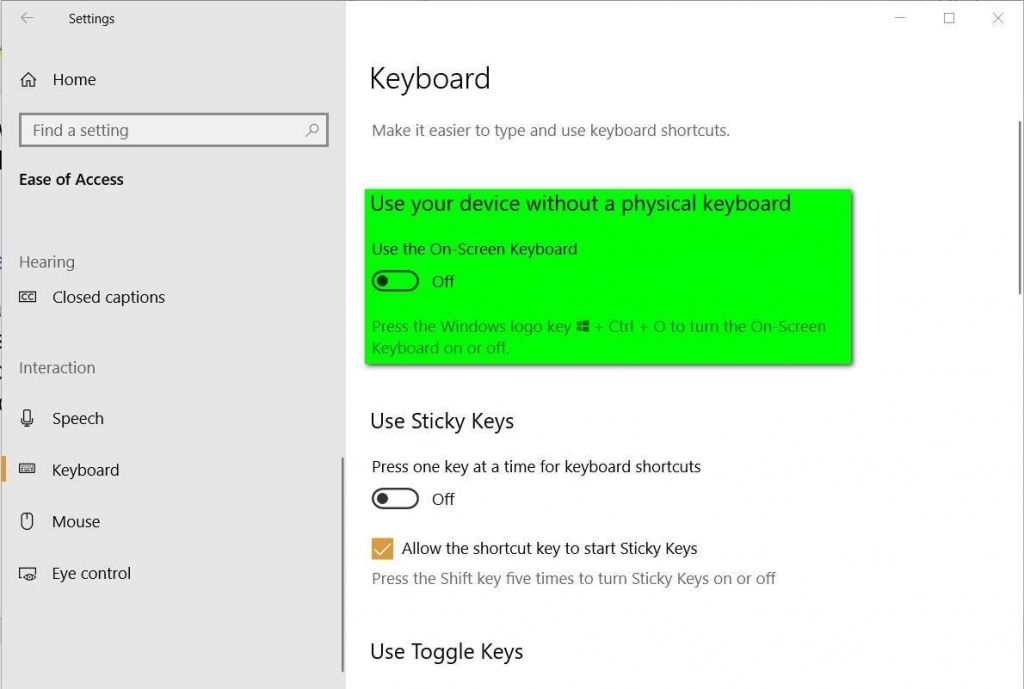Screen dimensions: 1024x689
Task: Select Keyboard in the Interaction list
Action: click(x=85, y=470)
